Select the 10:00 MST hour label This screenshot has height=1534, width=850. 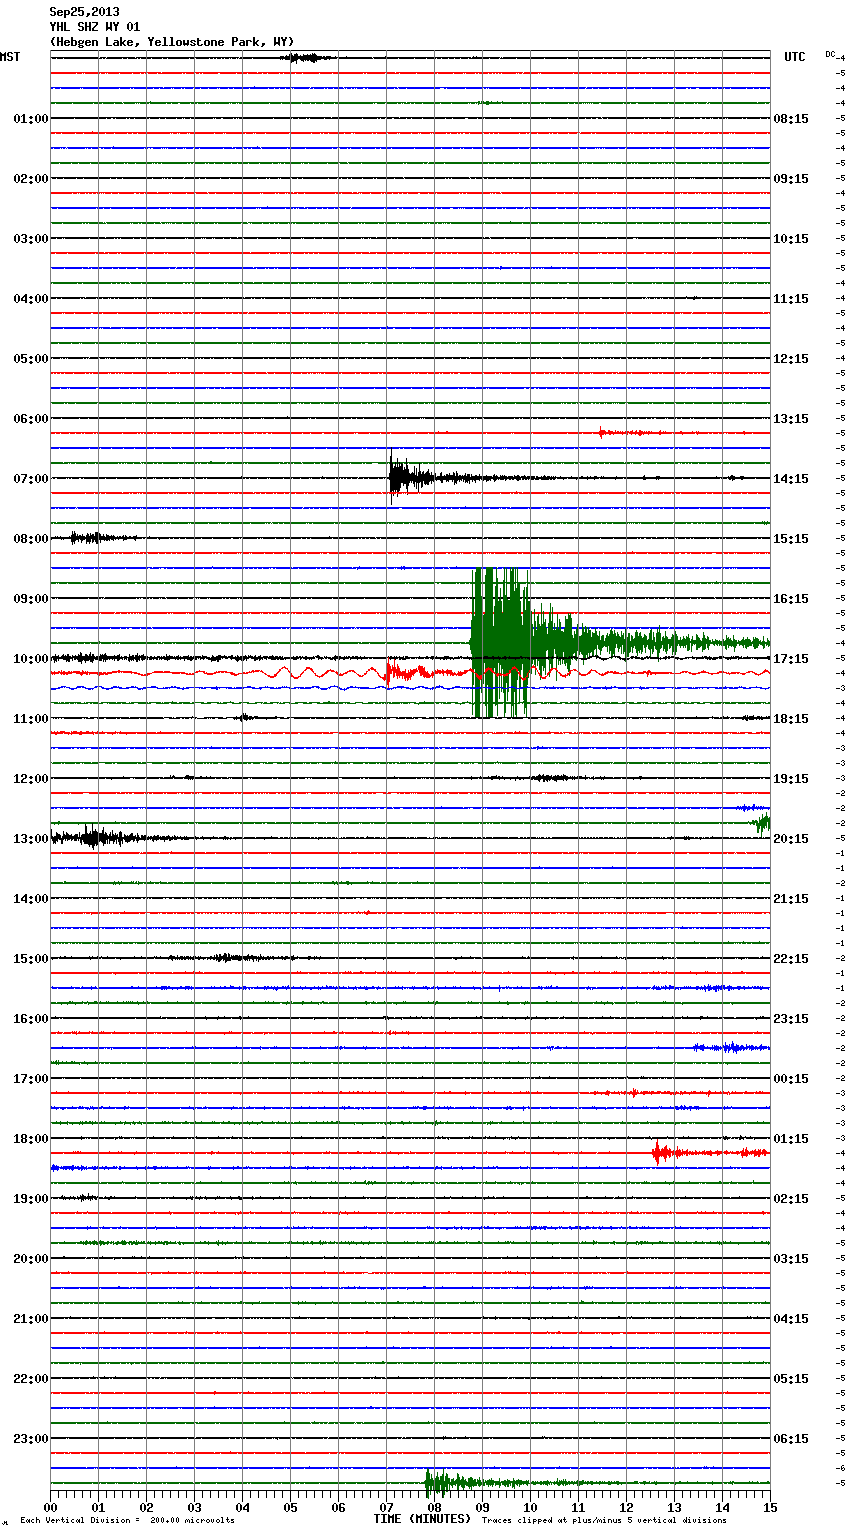pos(31,659)
